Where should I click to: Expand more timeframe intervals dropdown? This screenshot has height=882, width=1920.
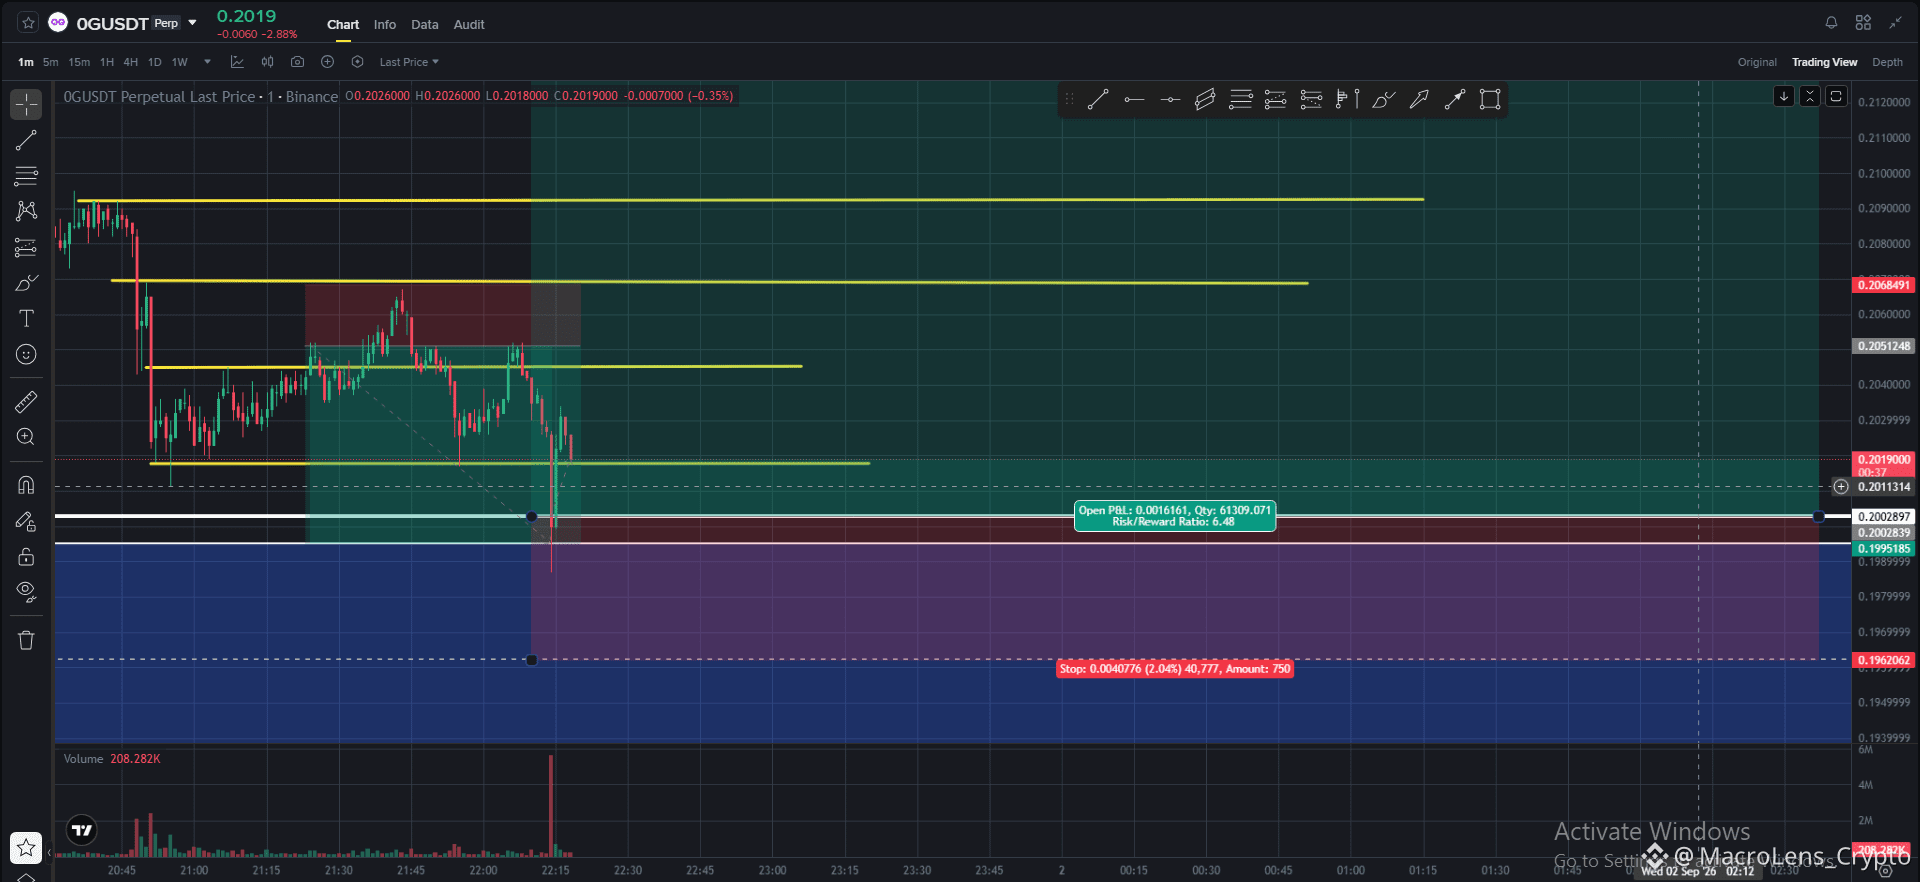tap(207, 62)
